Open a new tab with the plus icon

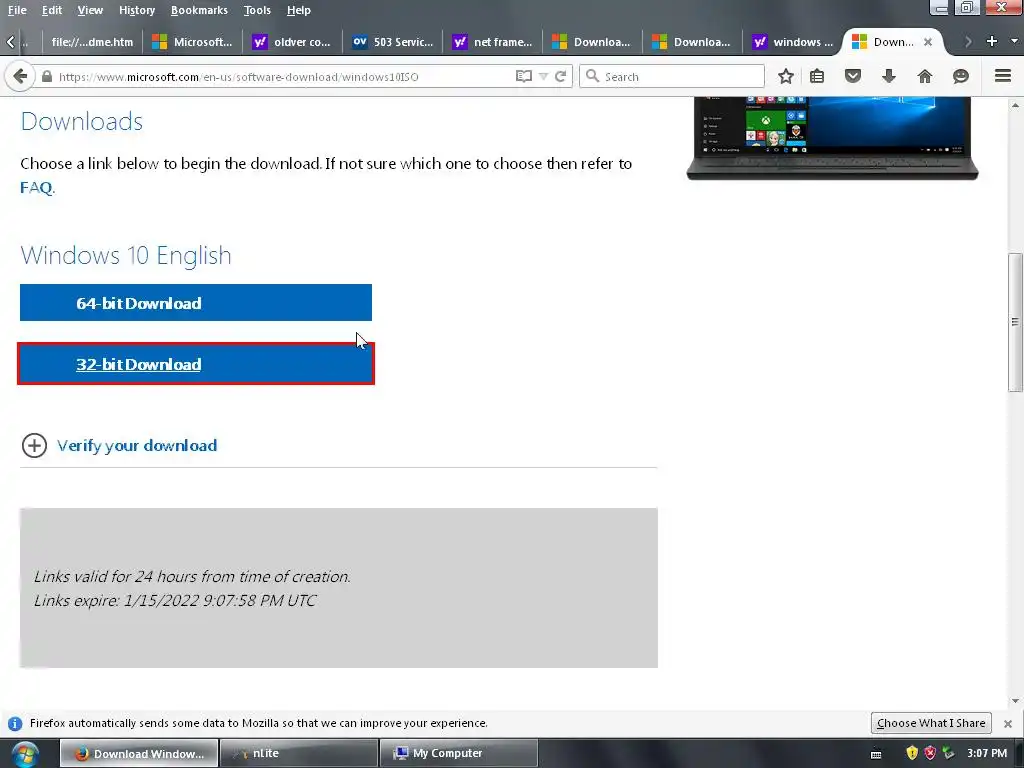(x=992, y=41)
